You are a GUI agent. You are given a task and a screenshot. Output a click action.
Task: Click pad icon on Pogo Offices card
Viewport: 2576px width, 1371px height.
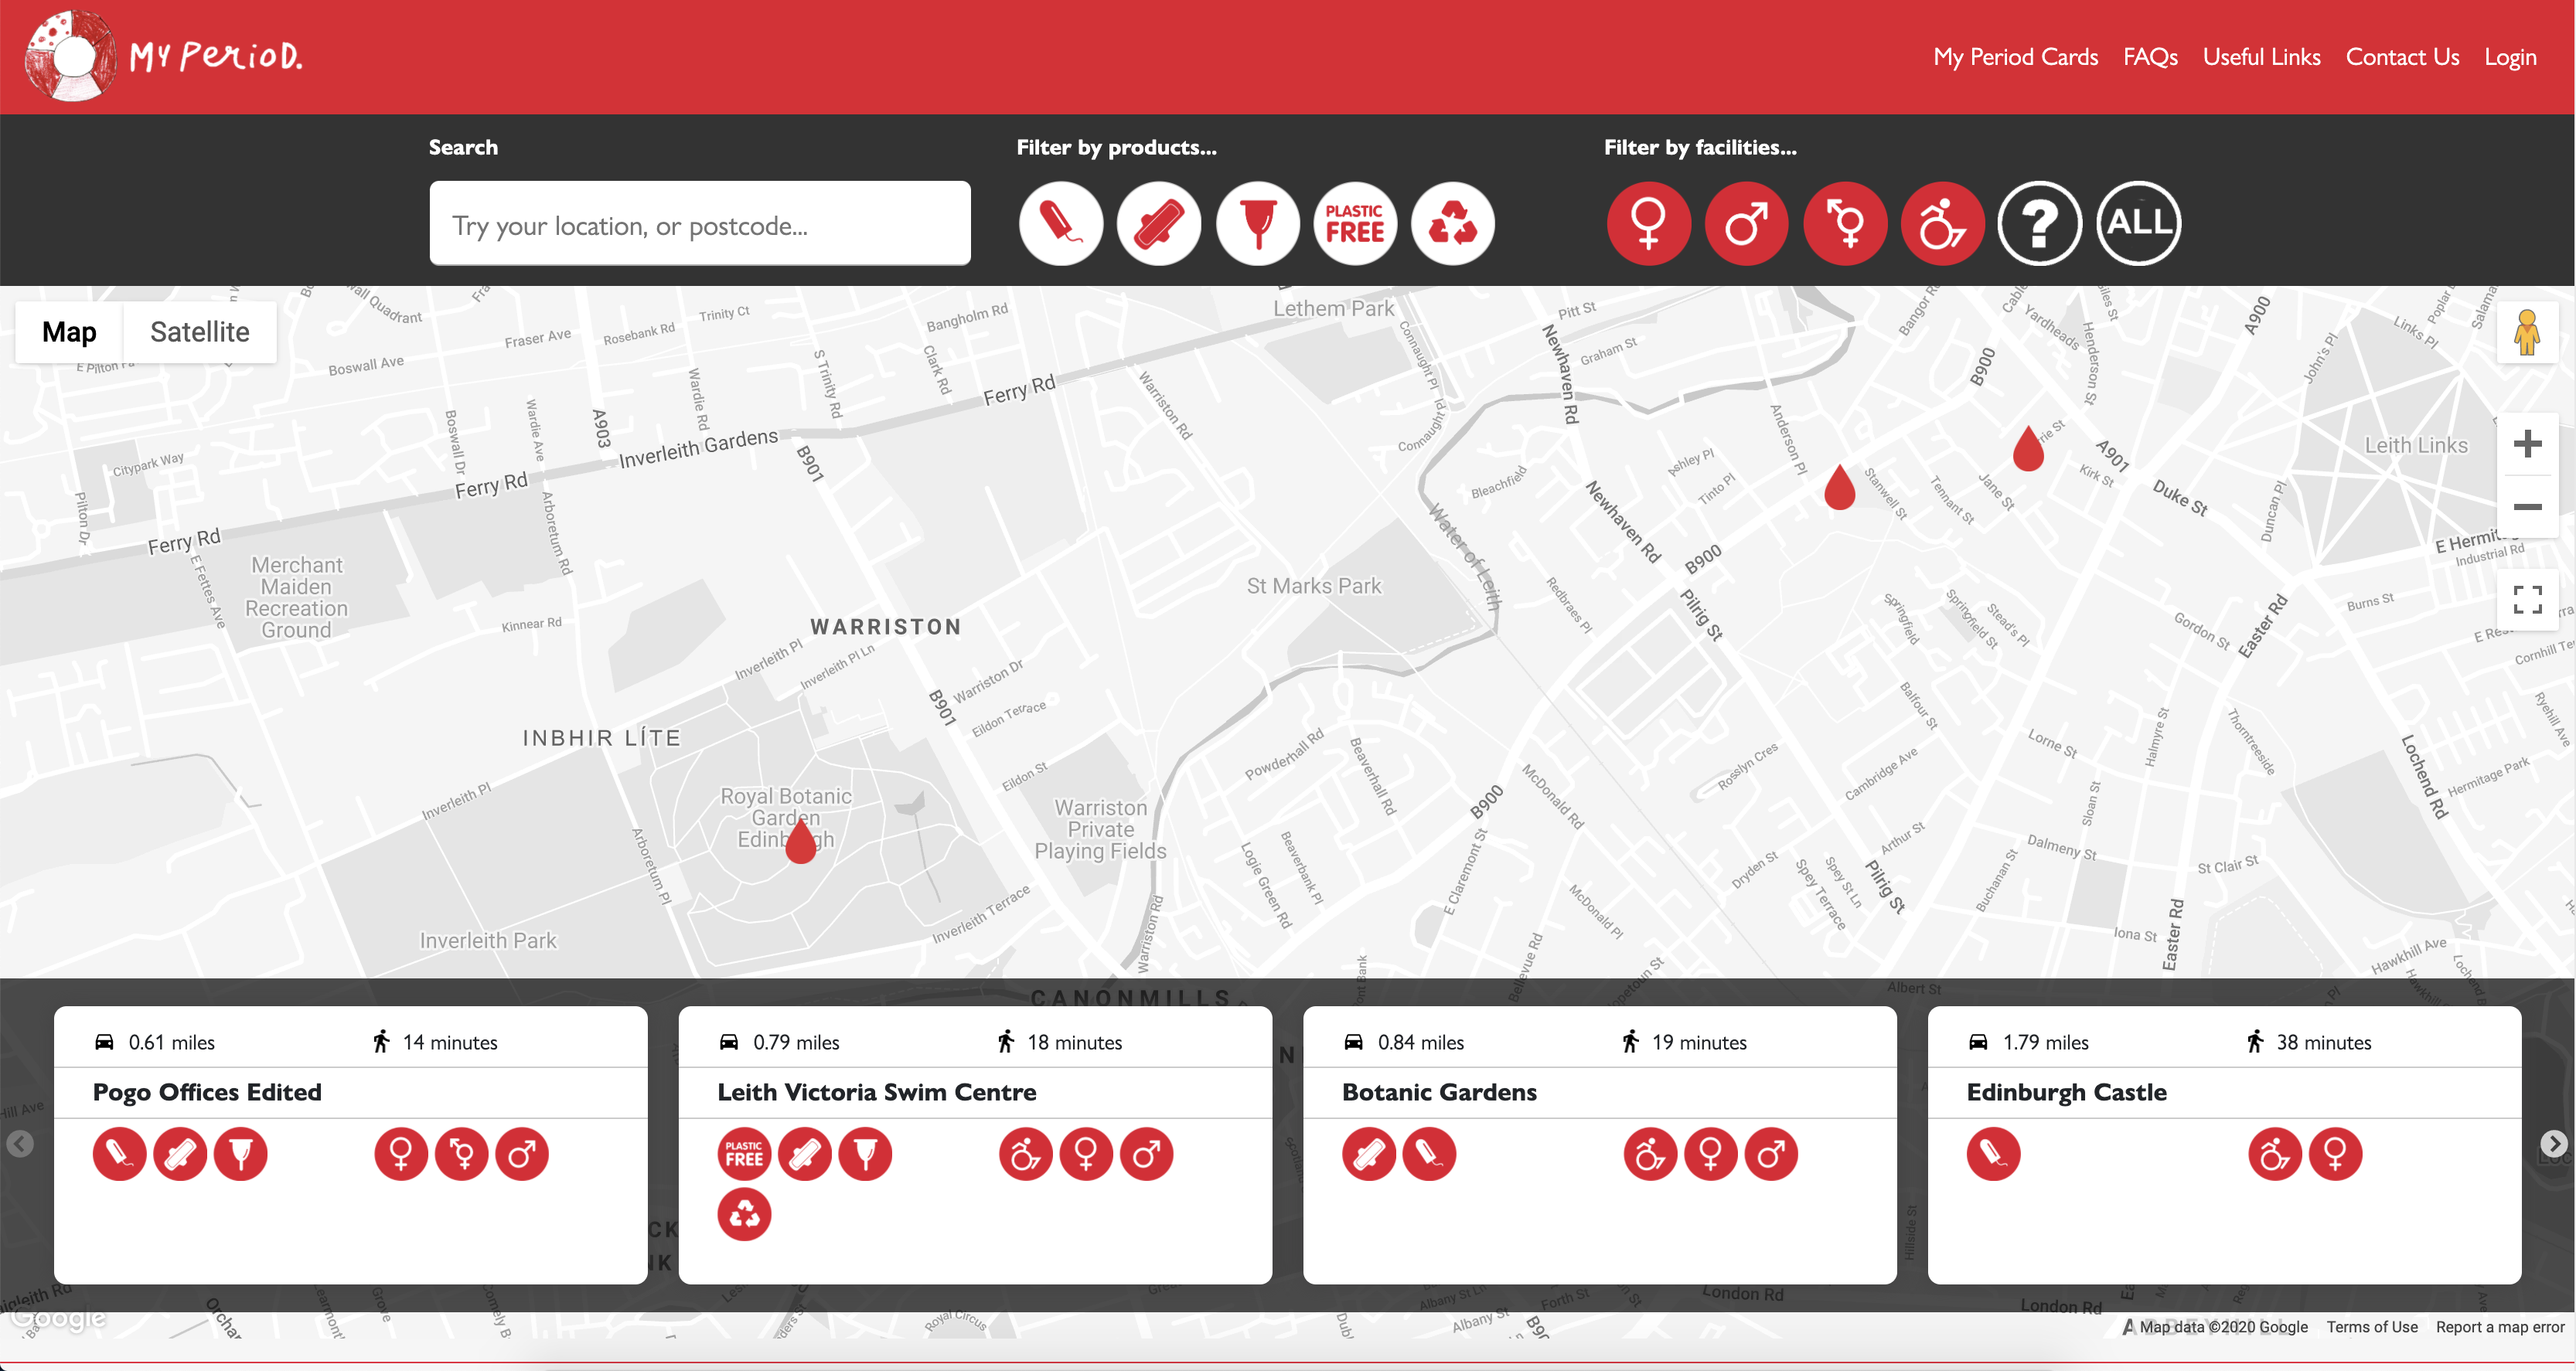pos(180,1154)
